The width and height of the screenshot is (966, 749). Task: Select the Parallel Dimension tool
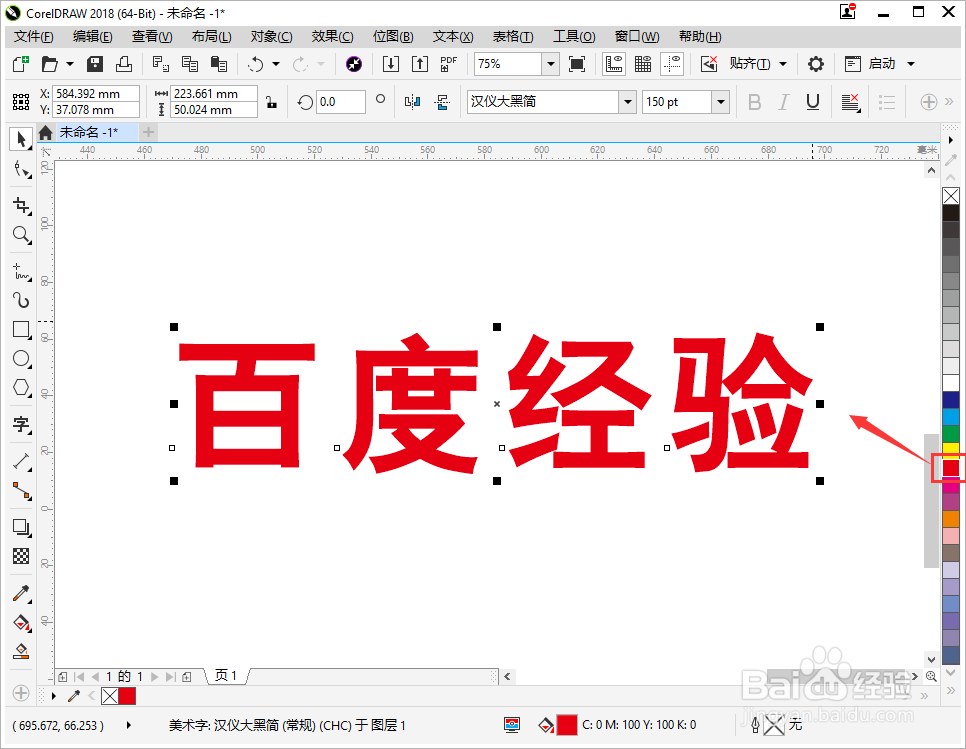pyautogui.click(x=22, y=461)
